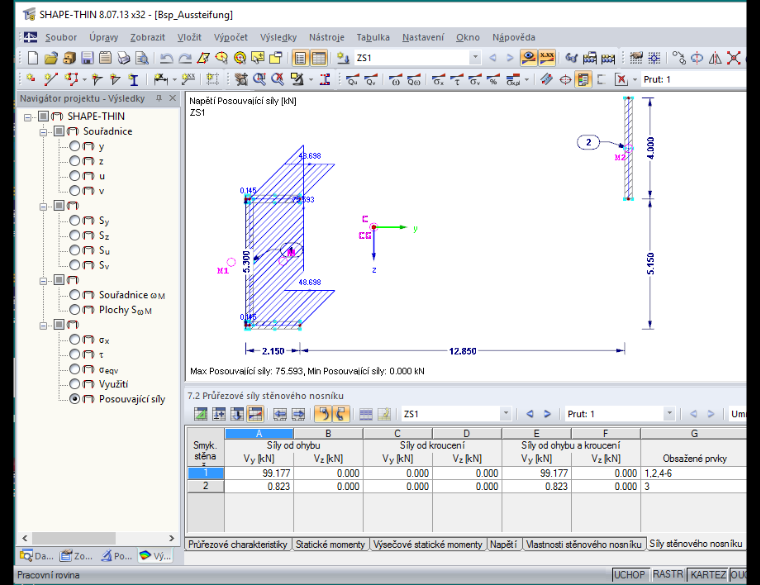760x585 pixels.
Task: Close the Navigátor projektu panel
Action: click(173, 98)
